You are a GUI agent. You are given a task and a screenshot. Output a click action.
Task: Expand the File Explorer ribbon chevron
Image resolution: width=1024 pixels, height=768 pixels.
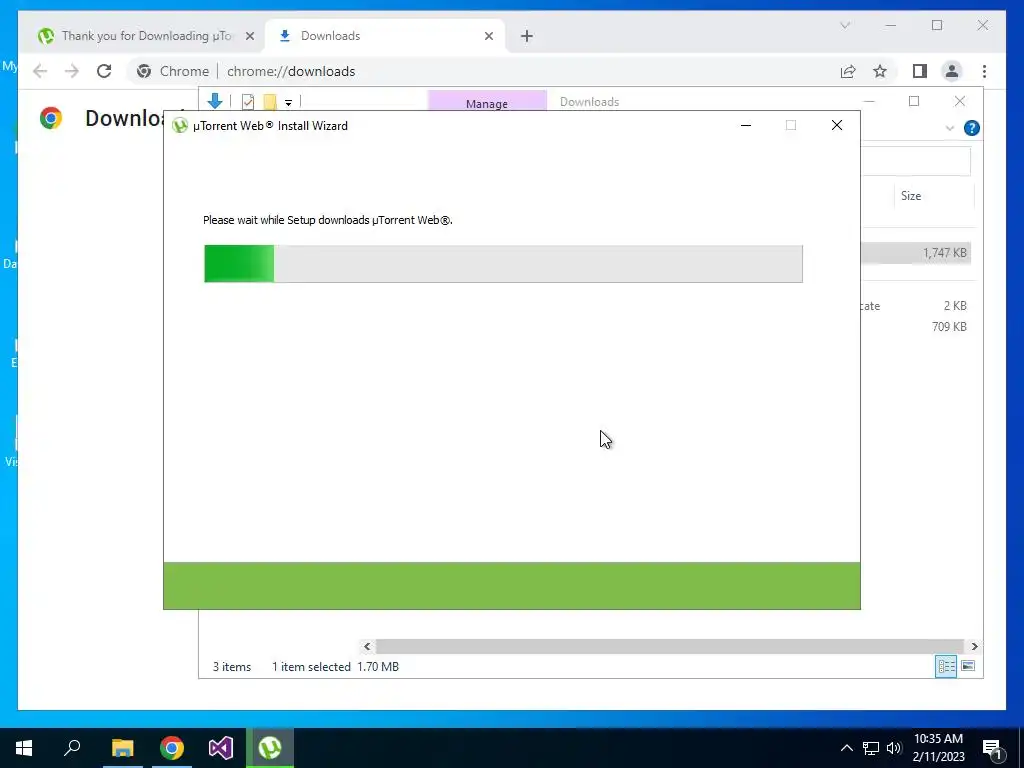[950, 128]
